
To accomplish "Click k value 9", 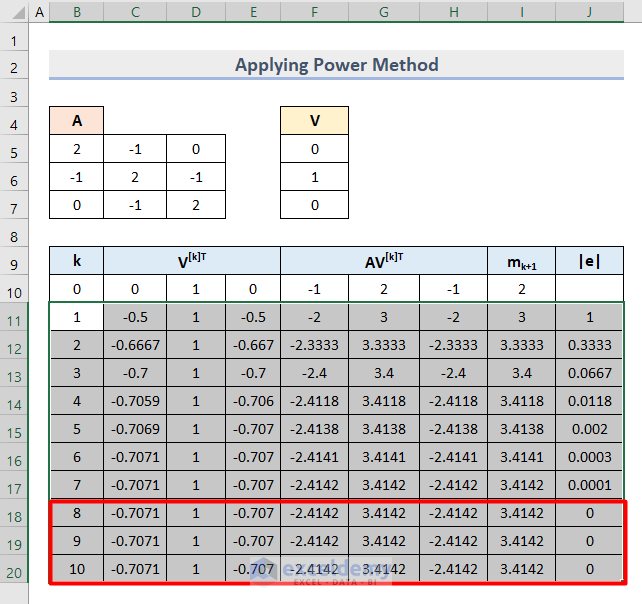I will (x=77, y=541).
